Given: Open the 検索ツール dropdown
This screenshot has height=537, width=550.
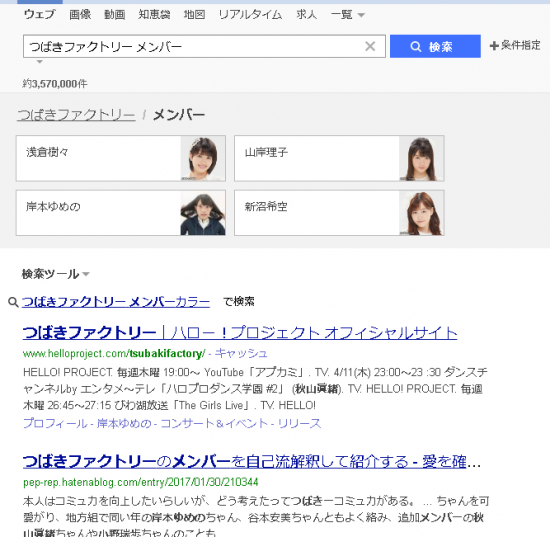Looking at the screenshot, I should click(x=55, y=274).
